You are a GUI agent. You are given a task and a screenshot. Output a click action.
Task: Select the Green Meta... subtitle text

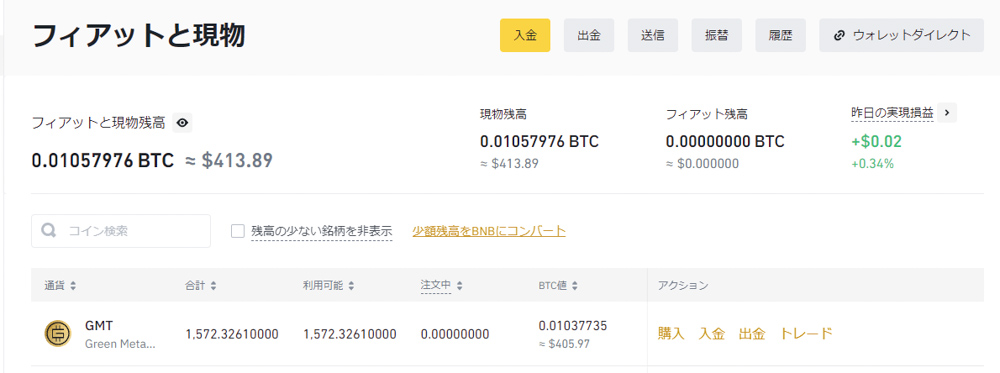click(x=121, y=344)
